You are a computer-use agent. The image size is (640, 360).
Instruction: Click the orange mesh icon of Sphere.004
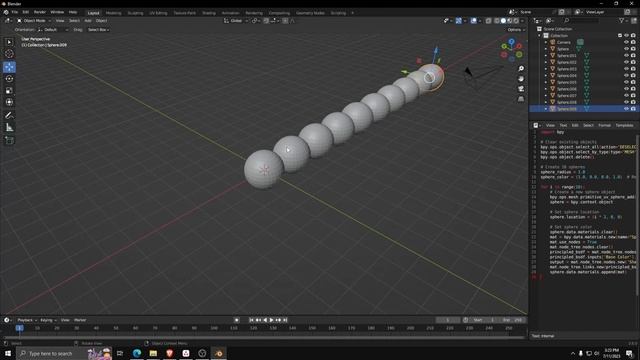pos(553,75)
